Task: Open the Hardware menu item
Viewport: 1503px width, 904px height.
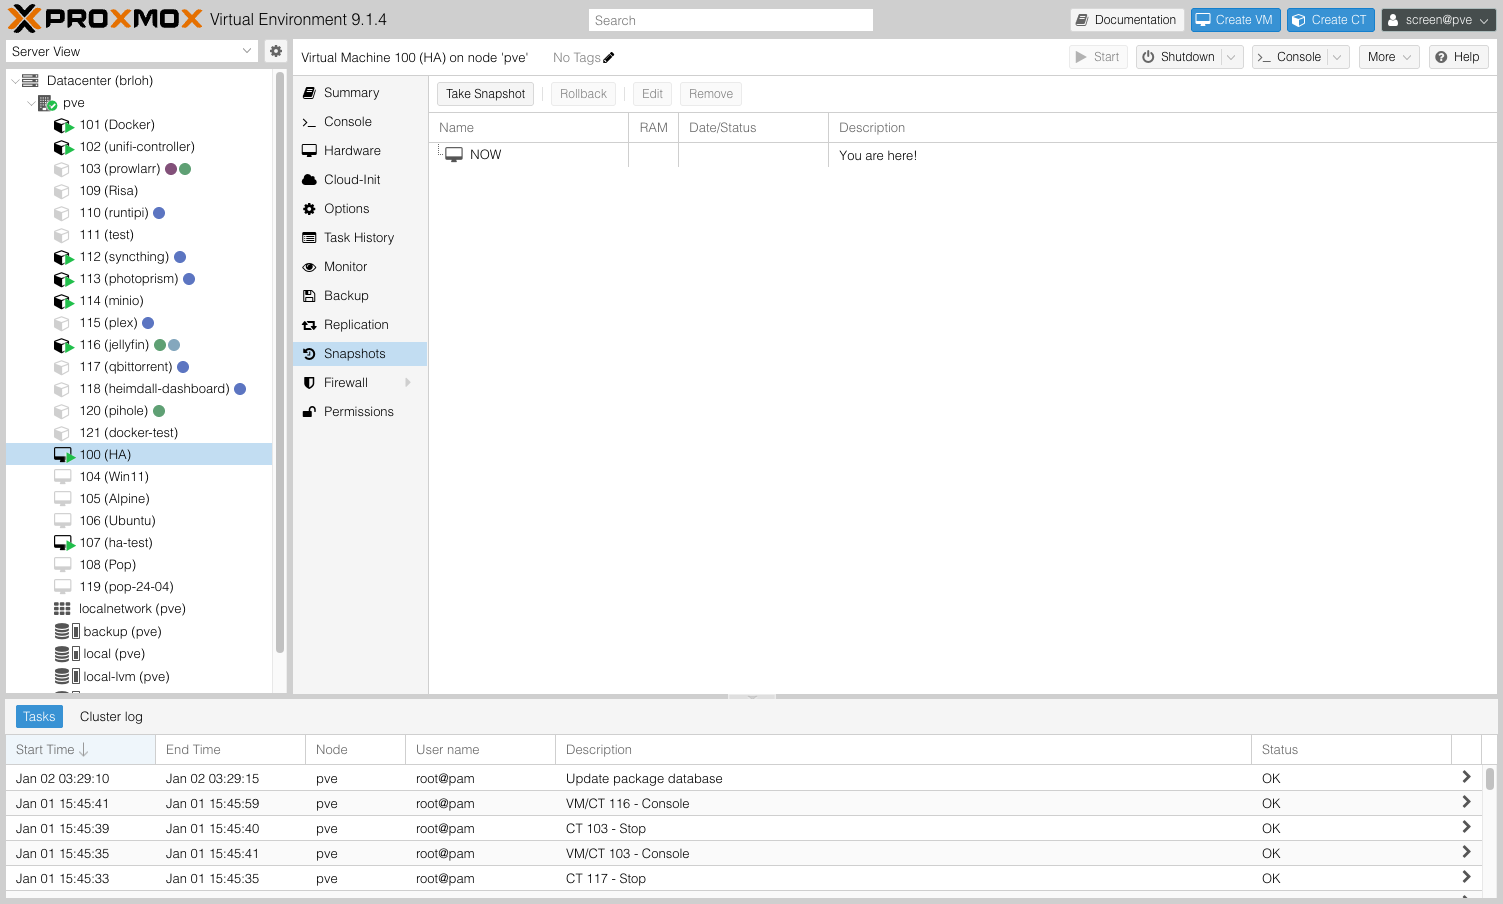Action: point(352,151)
